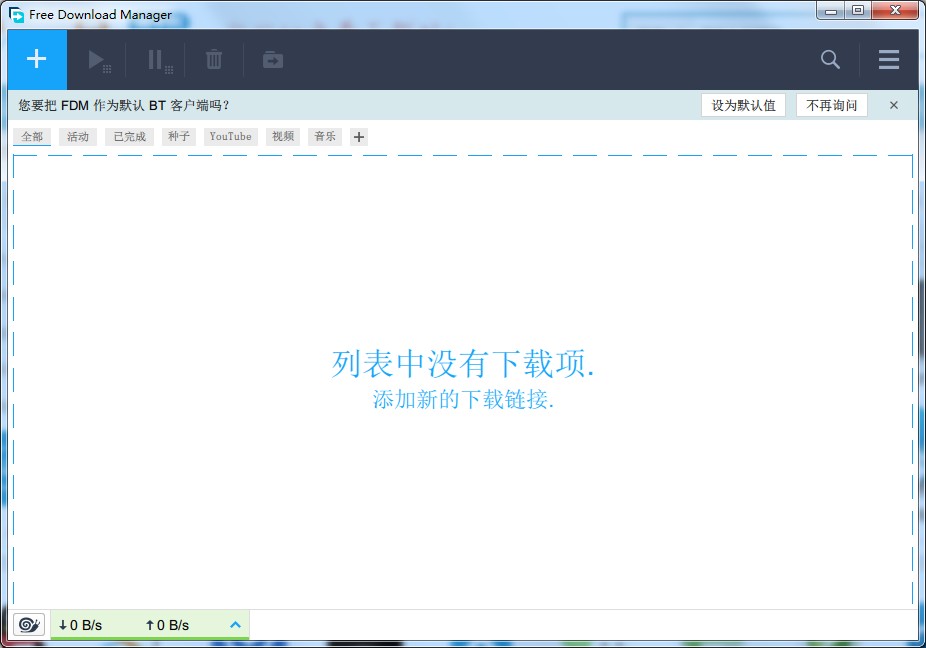The height and width of the screenshot is (648, 926).
Task: Dismiss the default BT client notification bar
Action: [x=894, y=105]
